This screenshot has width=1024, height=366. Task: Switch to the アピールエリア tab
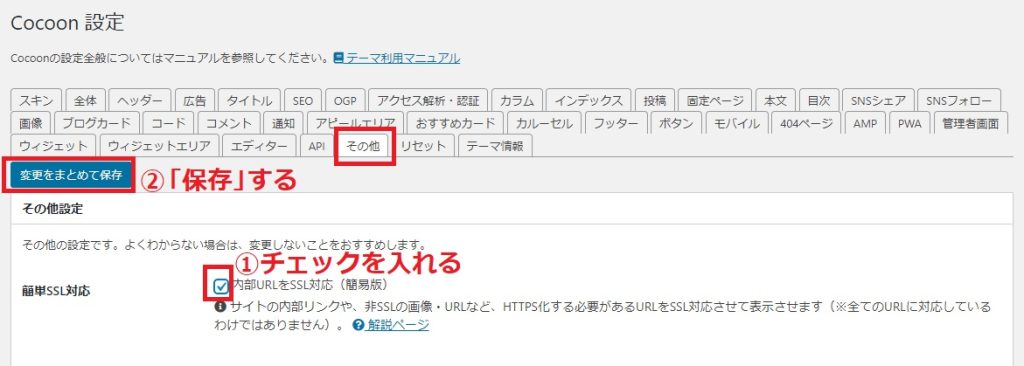[354, 124]
